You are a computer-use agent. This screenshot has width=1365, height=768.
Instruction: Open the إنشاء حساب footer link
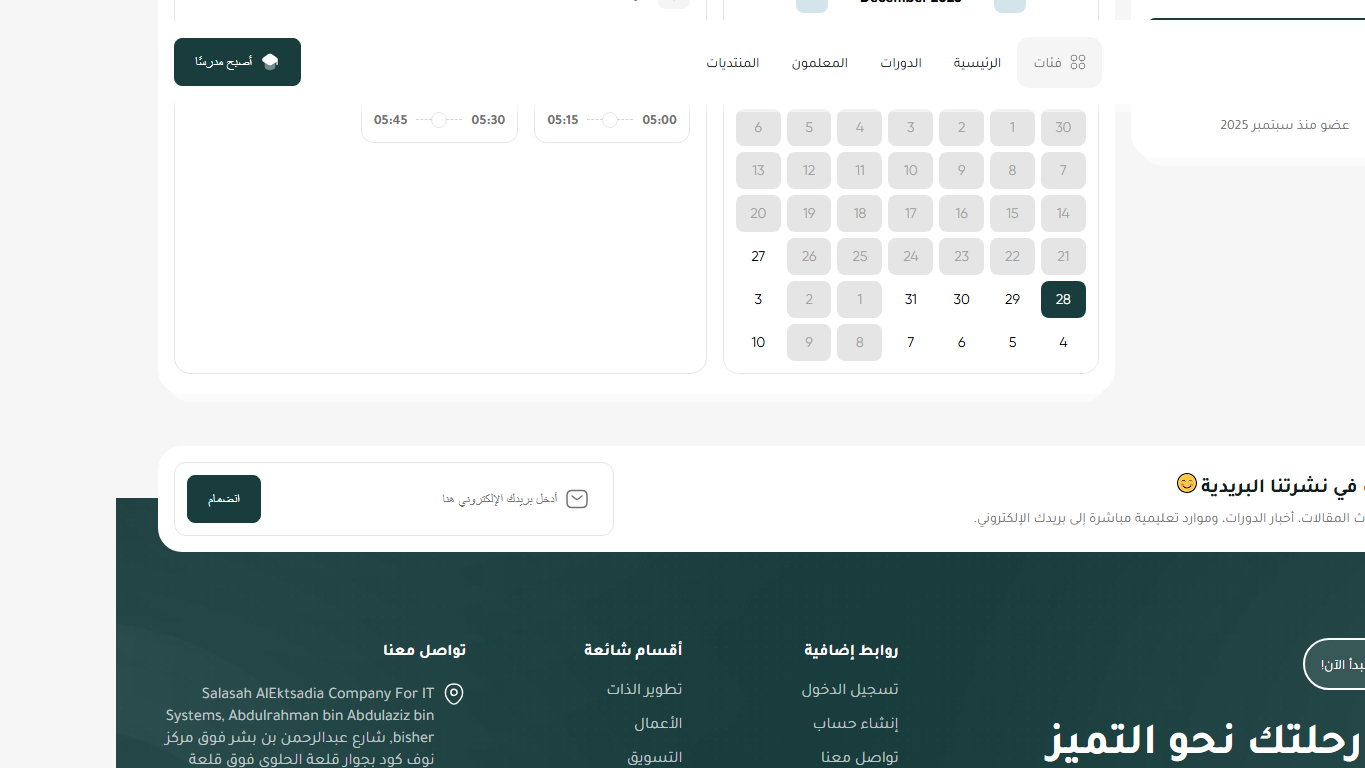tap(856, 723)
